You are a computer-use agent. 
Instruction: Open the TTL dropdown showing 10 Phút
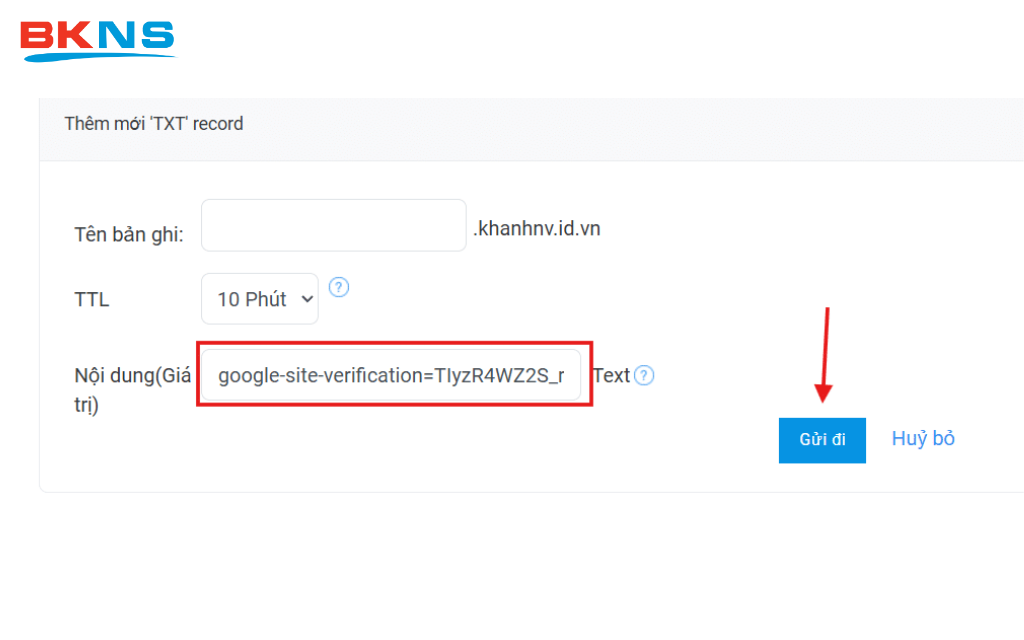[259, 299]
